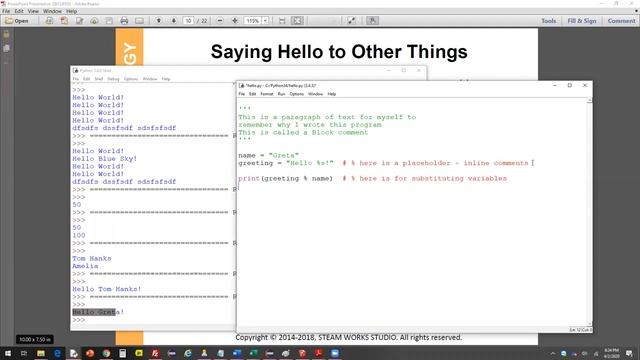
Task: Go to previous page with up arrow icon
Action: 158,21
